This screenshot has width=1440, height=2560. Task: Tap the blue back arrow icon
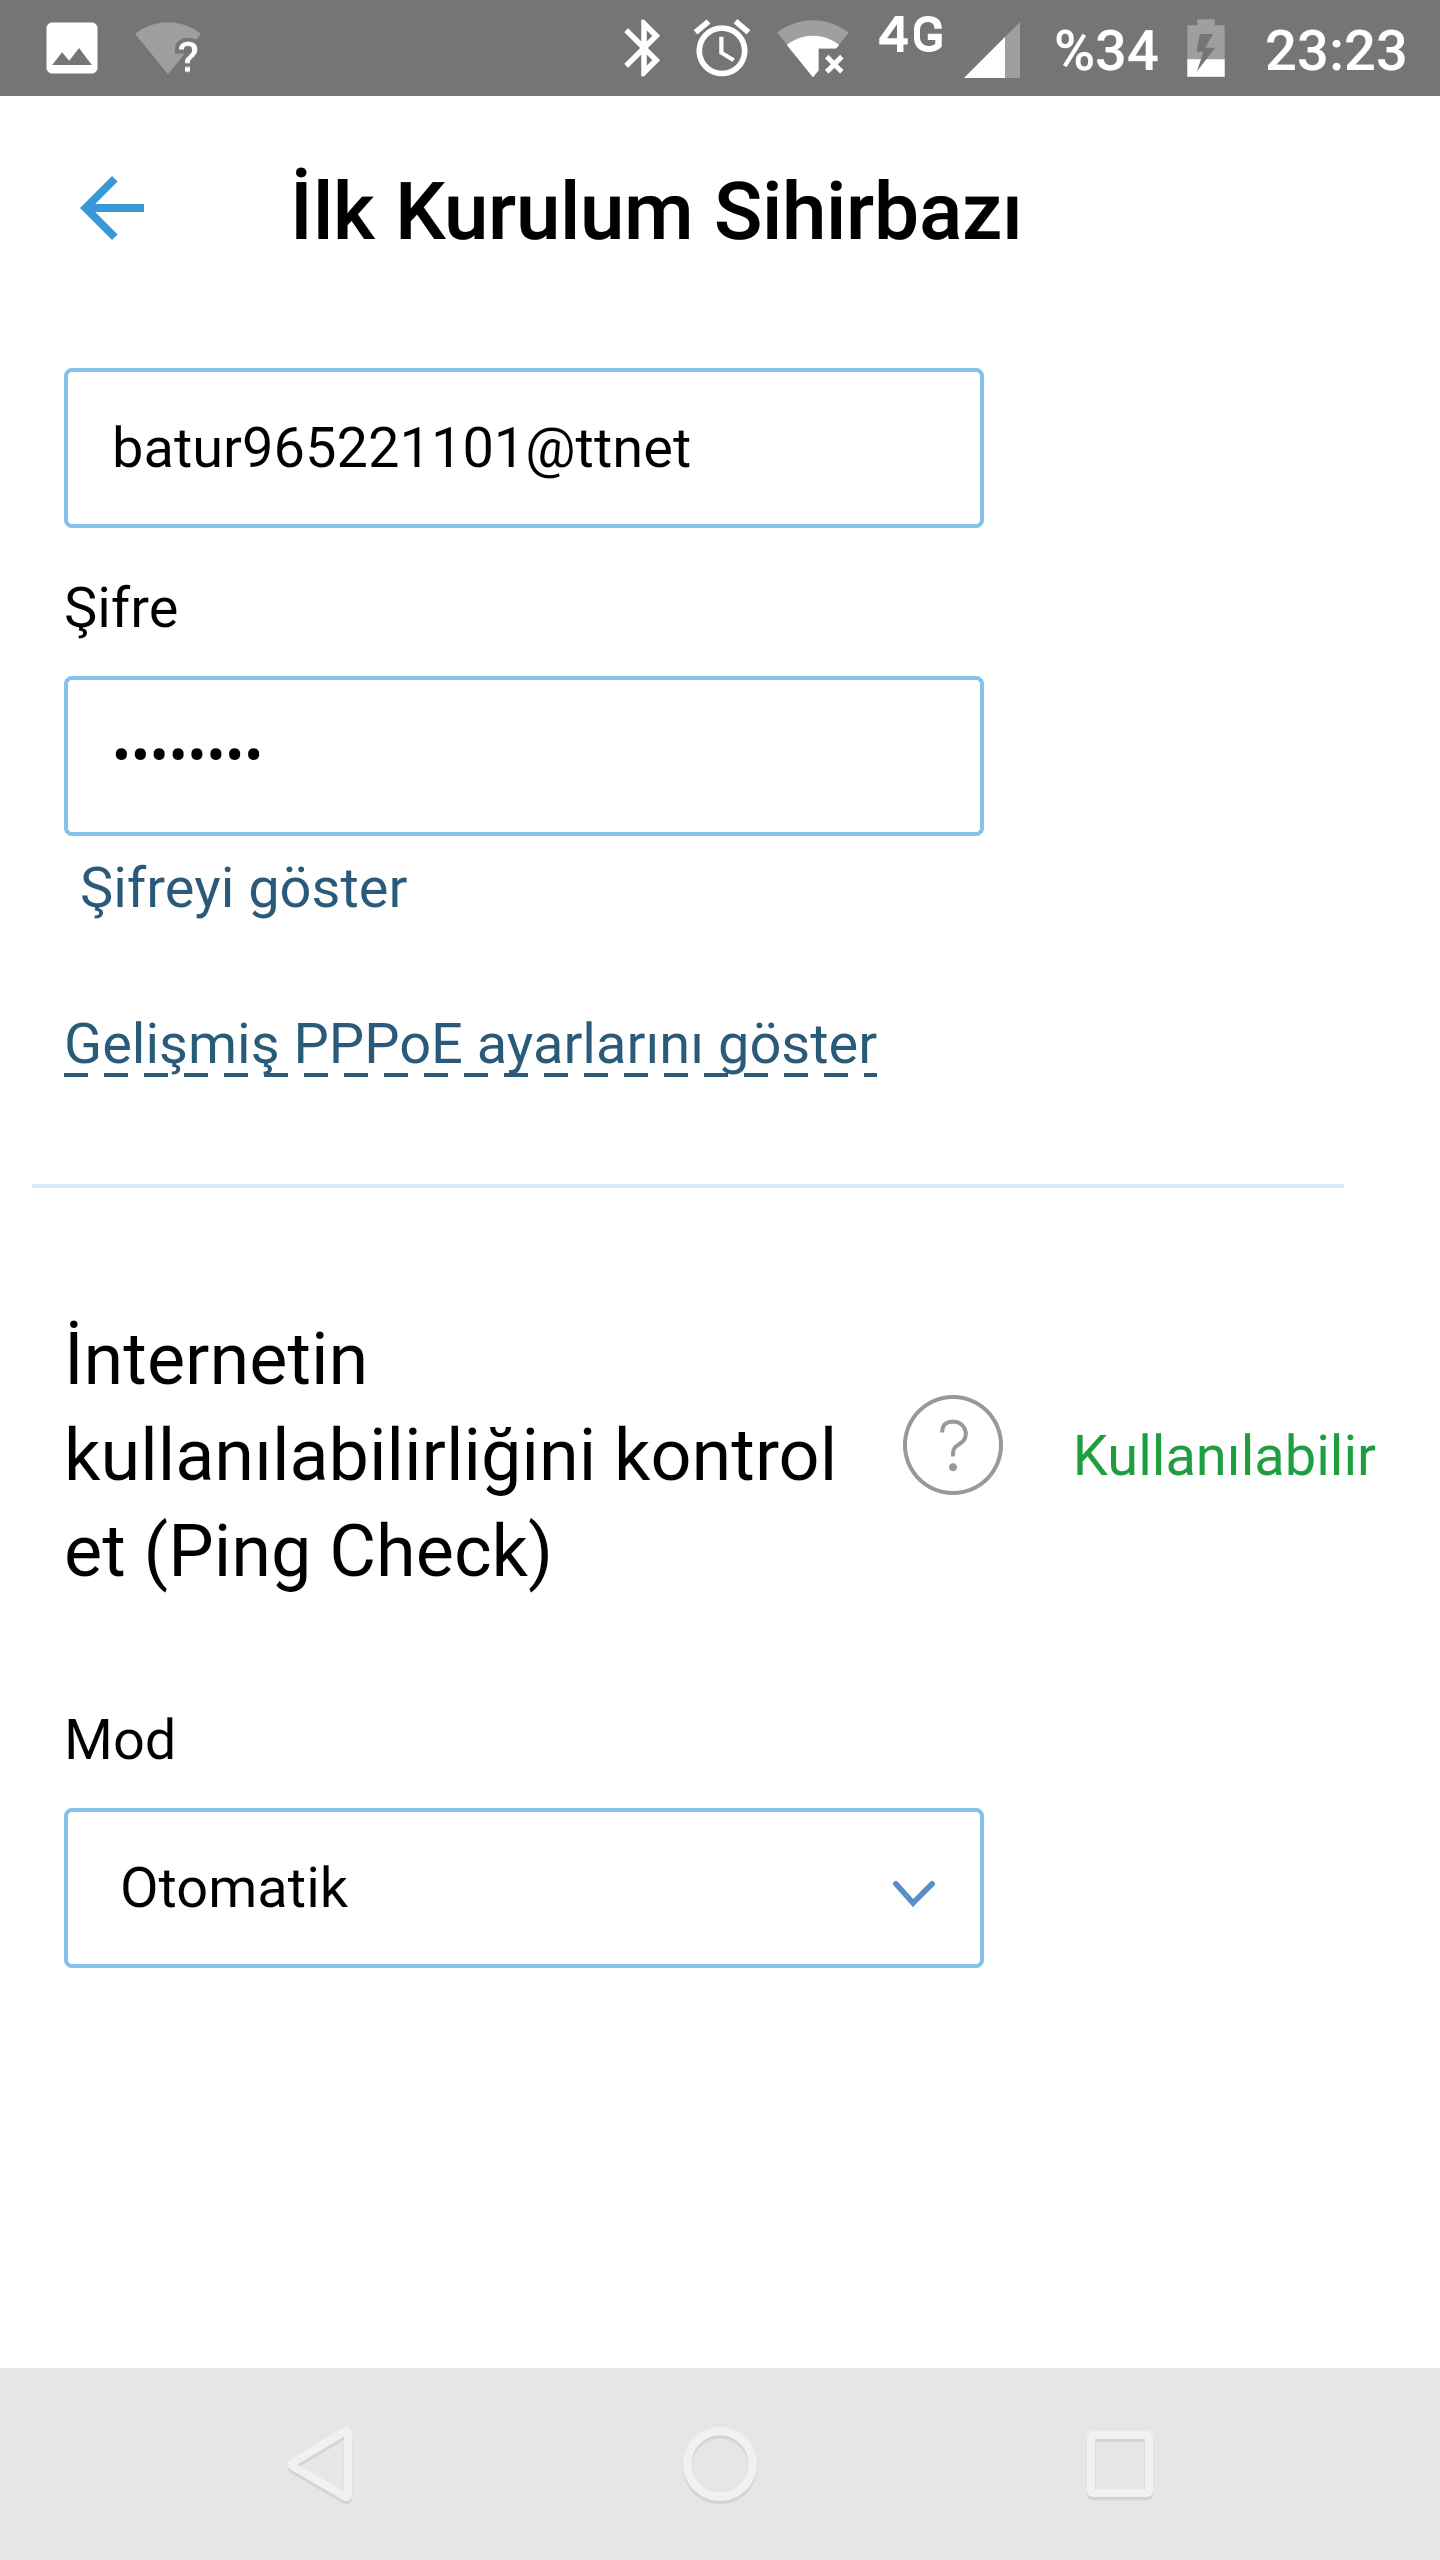point(112,208)
